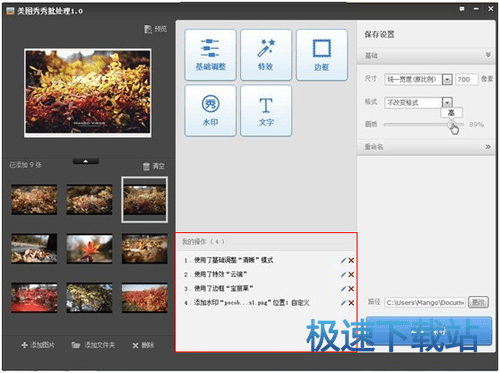Click the 89% quality value
This screenshot has height=373, width=500.
476,125
